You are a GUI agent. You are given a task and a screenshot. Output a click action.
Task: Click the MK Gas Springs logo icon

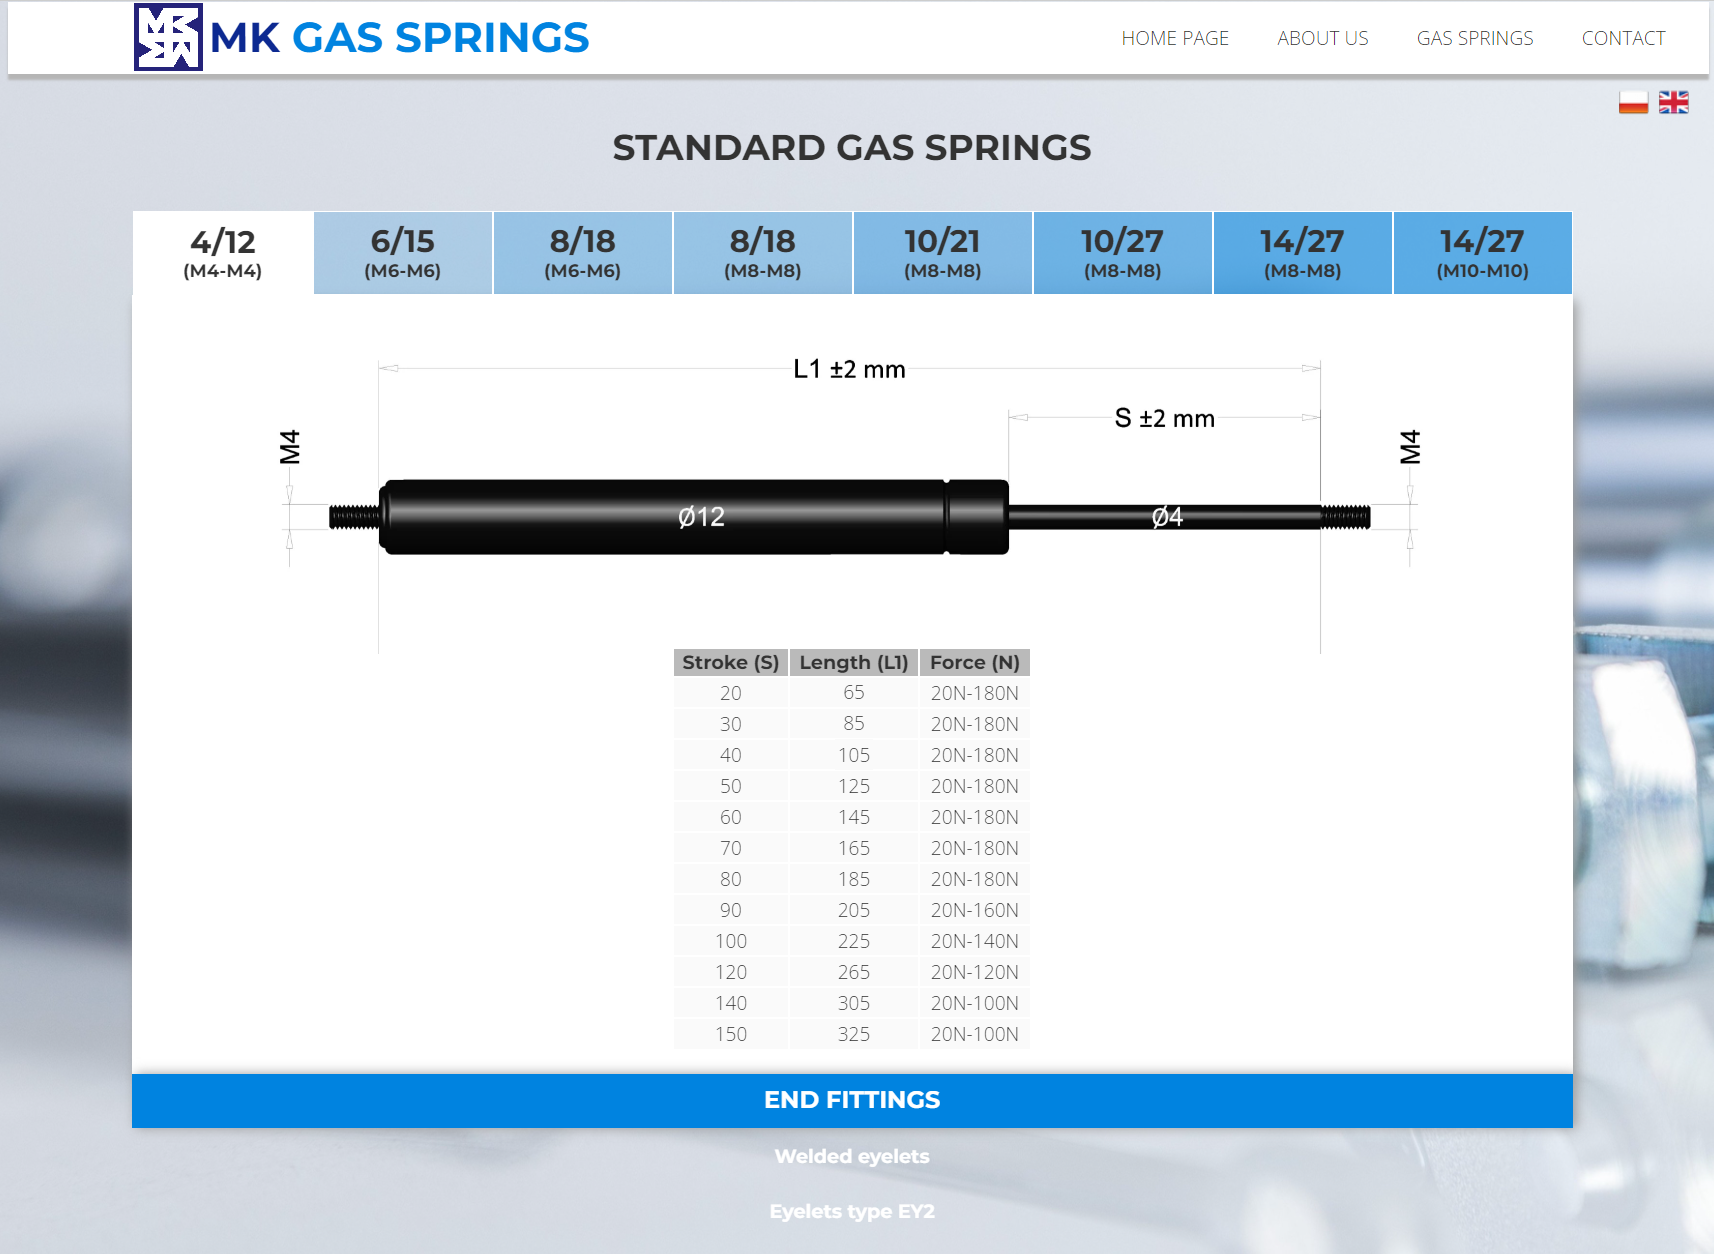pos(168,38)
